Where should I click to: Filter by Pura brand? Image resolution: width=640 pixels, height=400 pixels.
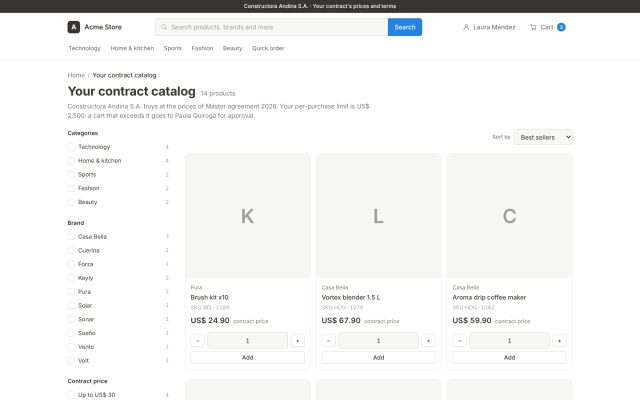click(71, 292)
